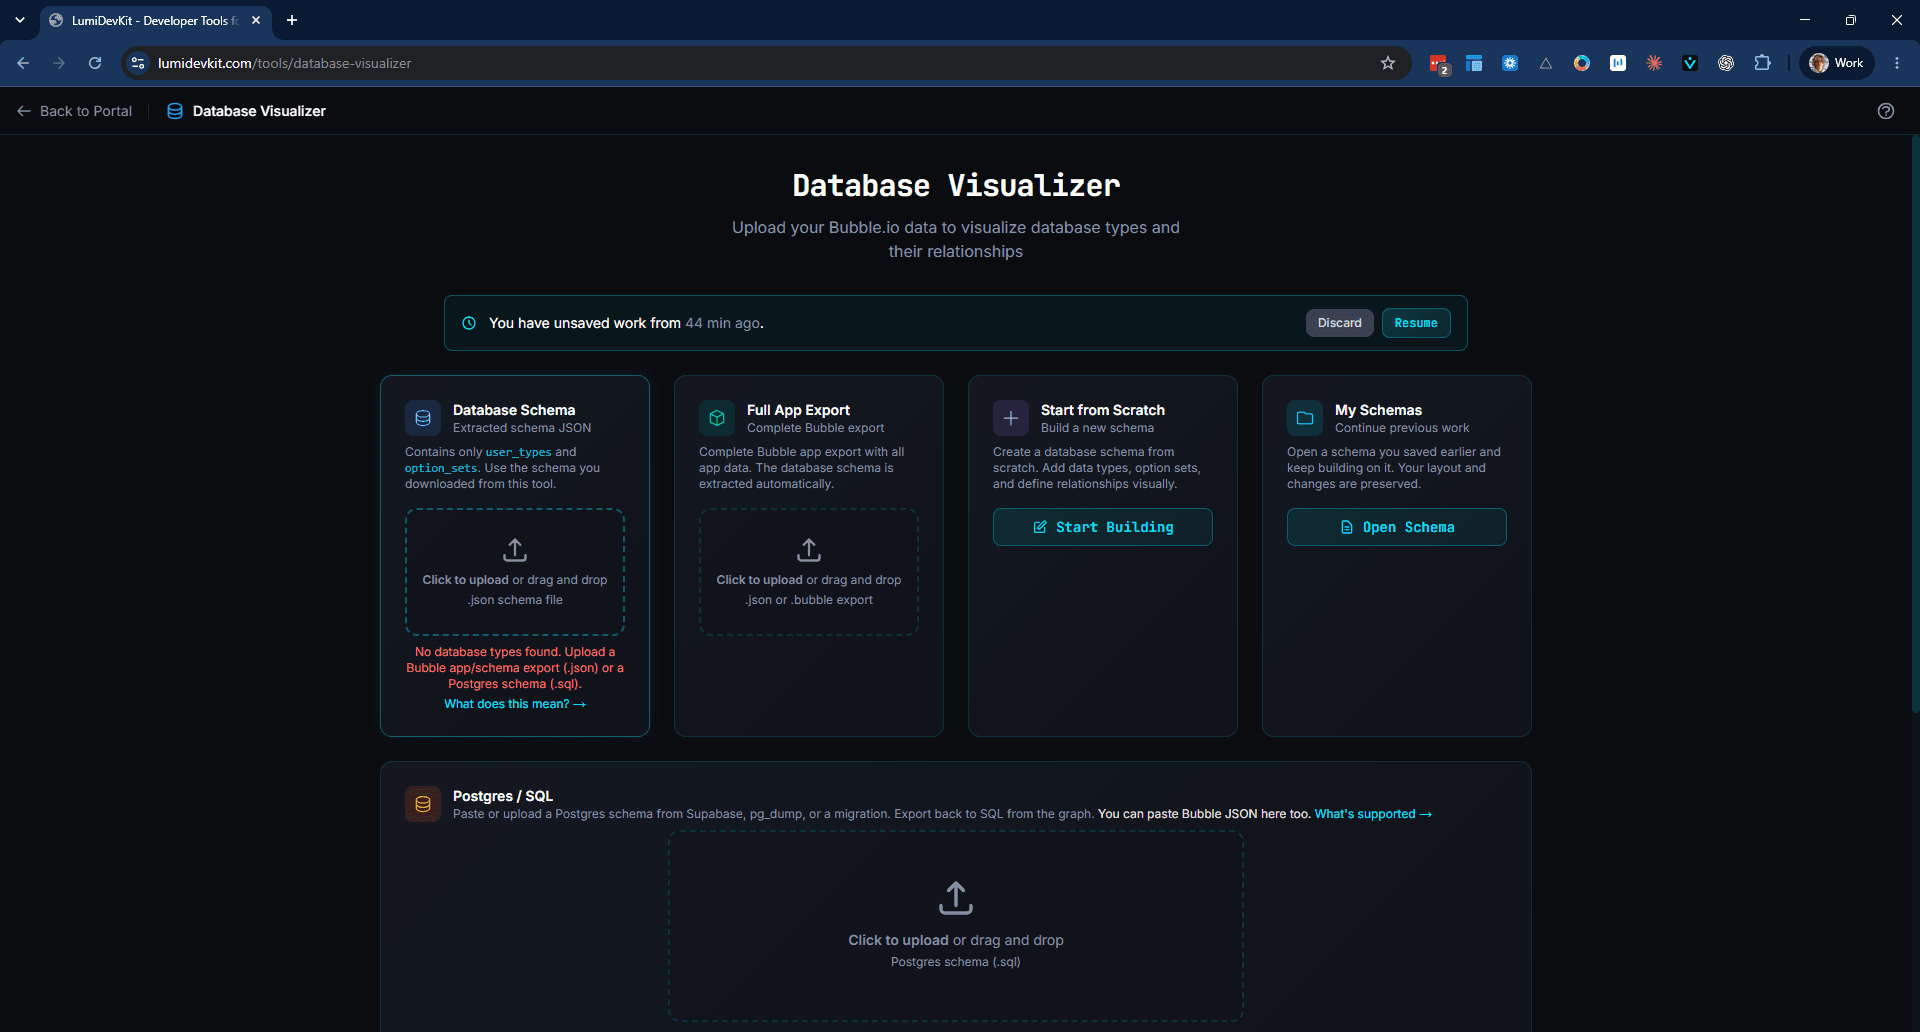Screen dimensions: 1920x1032
Task: Open the browser Extensions puzzle icon
Action: [x=1762, y=63]
